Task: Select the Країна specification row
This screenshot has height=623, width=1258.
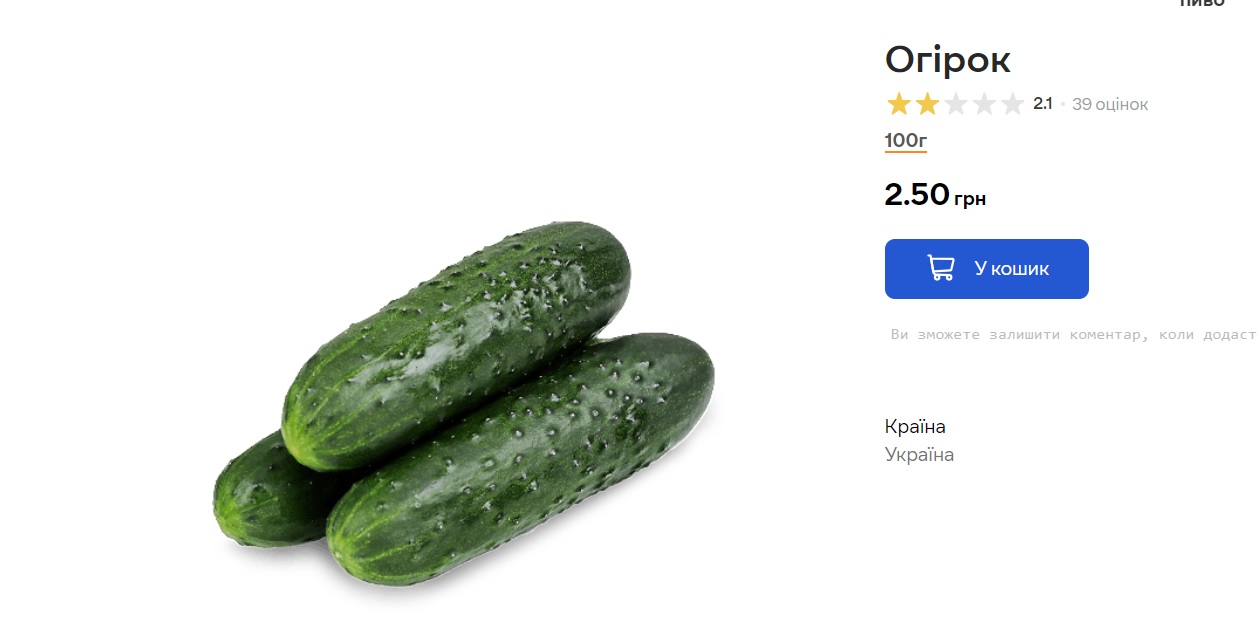Action: (913, 426)
